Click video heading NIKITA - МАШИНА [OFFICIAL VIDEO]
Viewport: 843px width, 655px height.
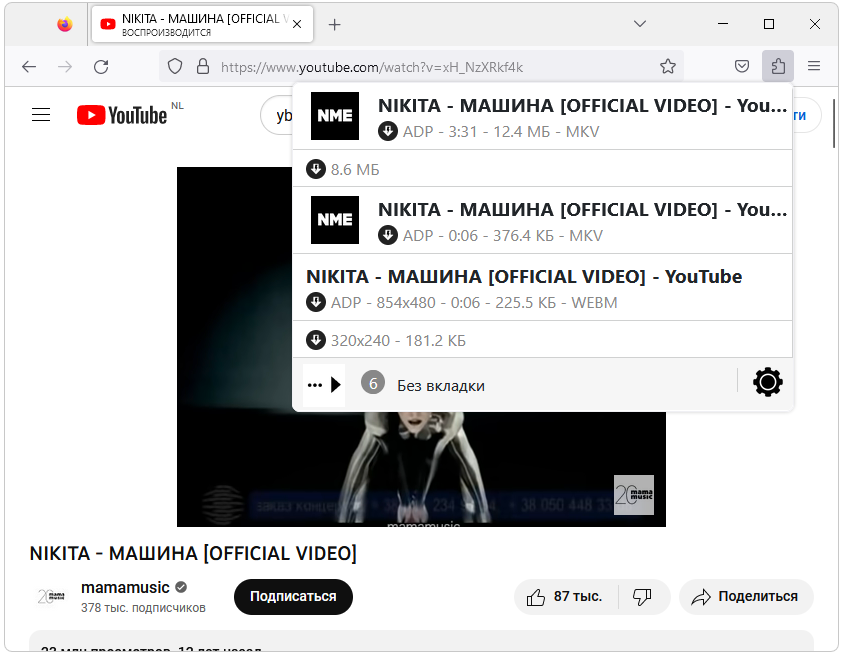coord(193,553)
